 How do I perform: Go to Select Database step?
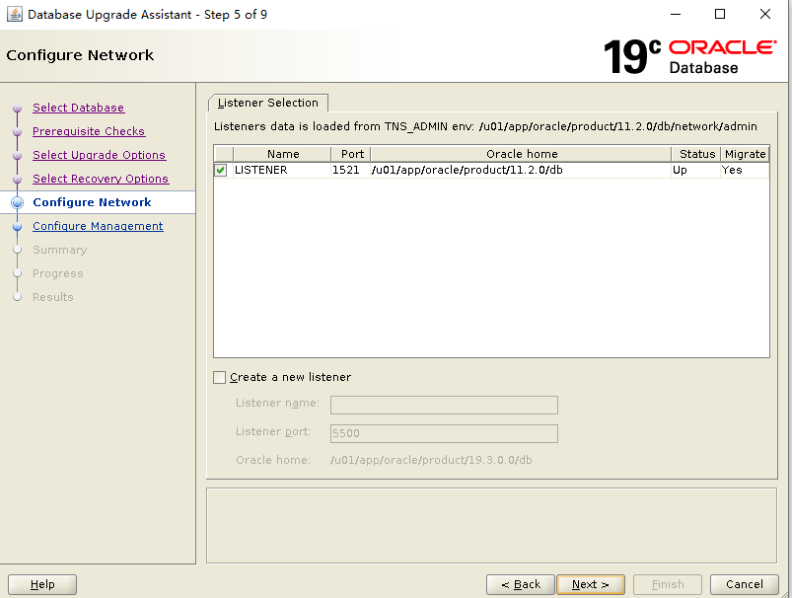[78, 108]
